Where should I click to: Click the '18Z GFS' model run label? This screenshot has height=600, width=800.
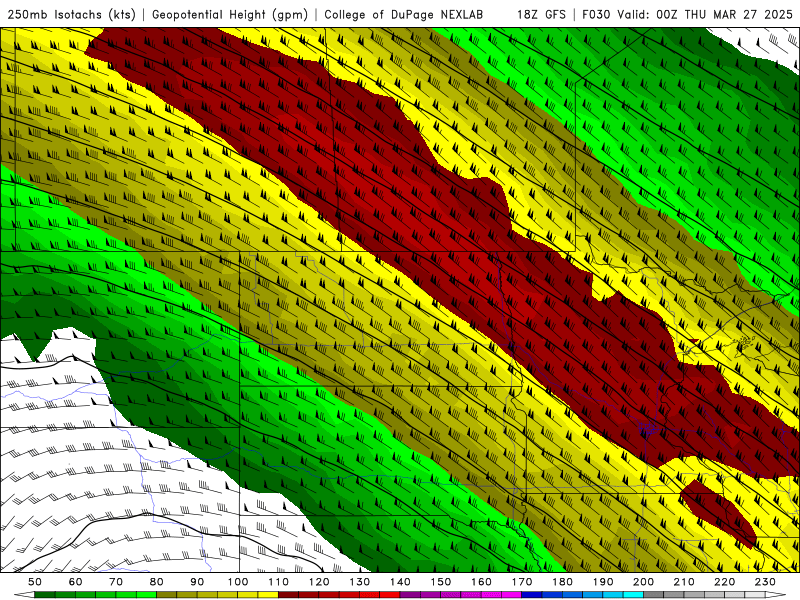coord(541,15)
